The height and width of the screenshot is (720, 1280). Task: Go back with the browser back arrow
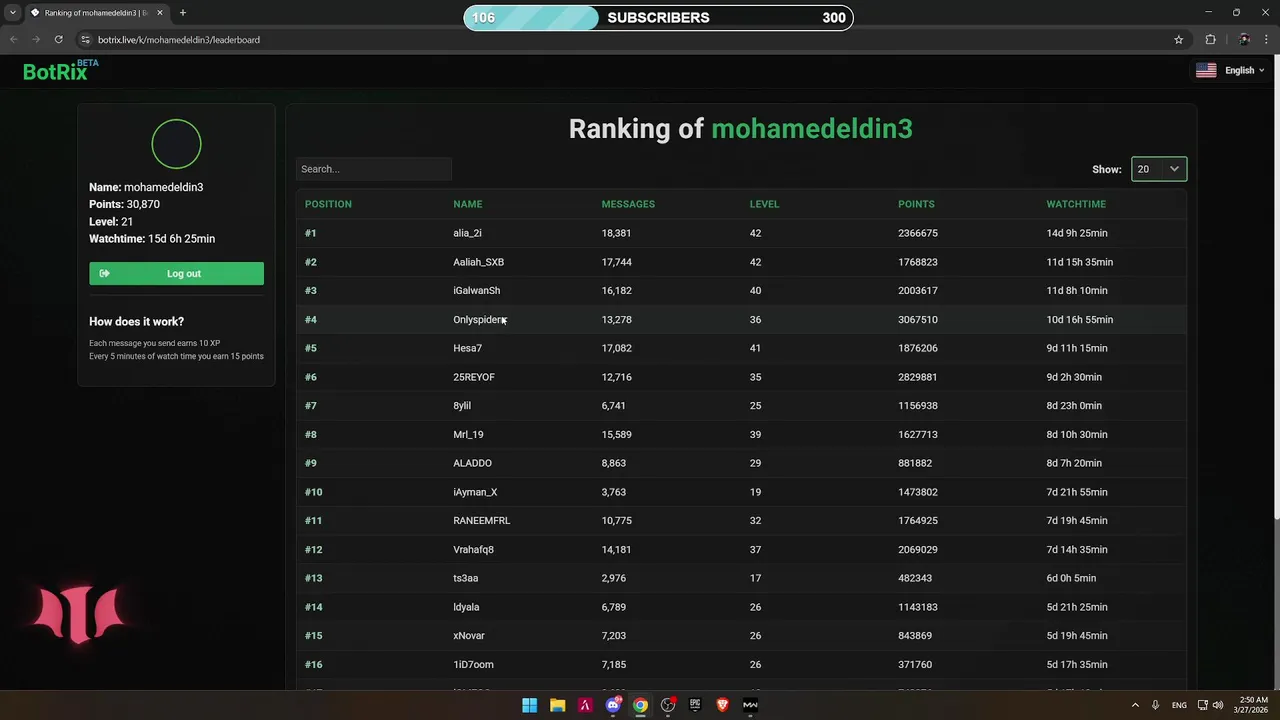pos(14,40)
